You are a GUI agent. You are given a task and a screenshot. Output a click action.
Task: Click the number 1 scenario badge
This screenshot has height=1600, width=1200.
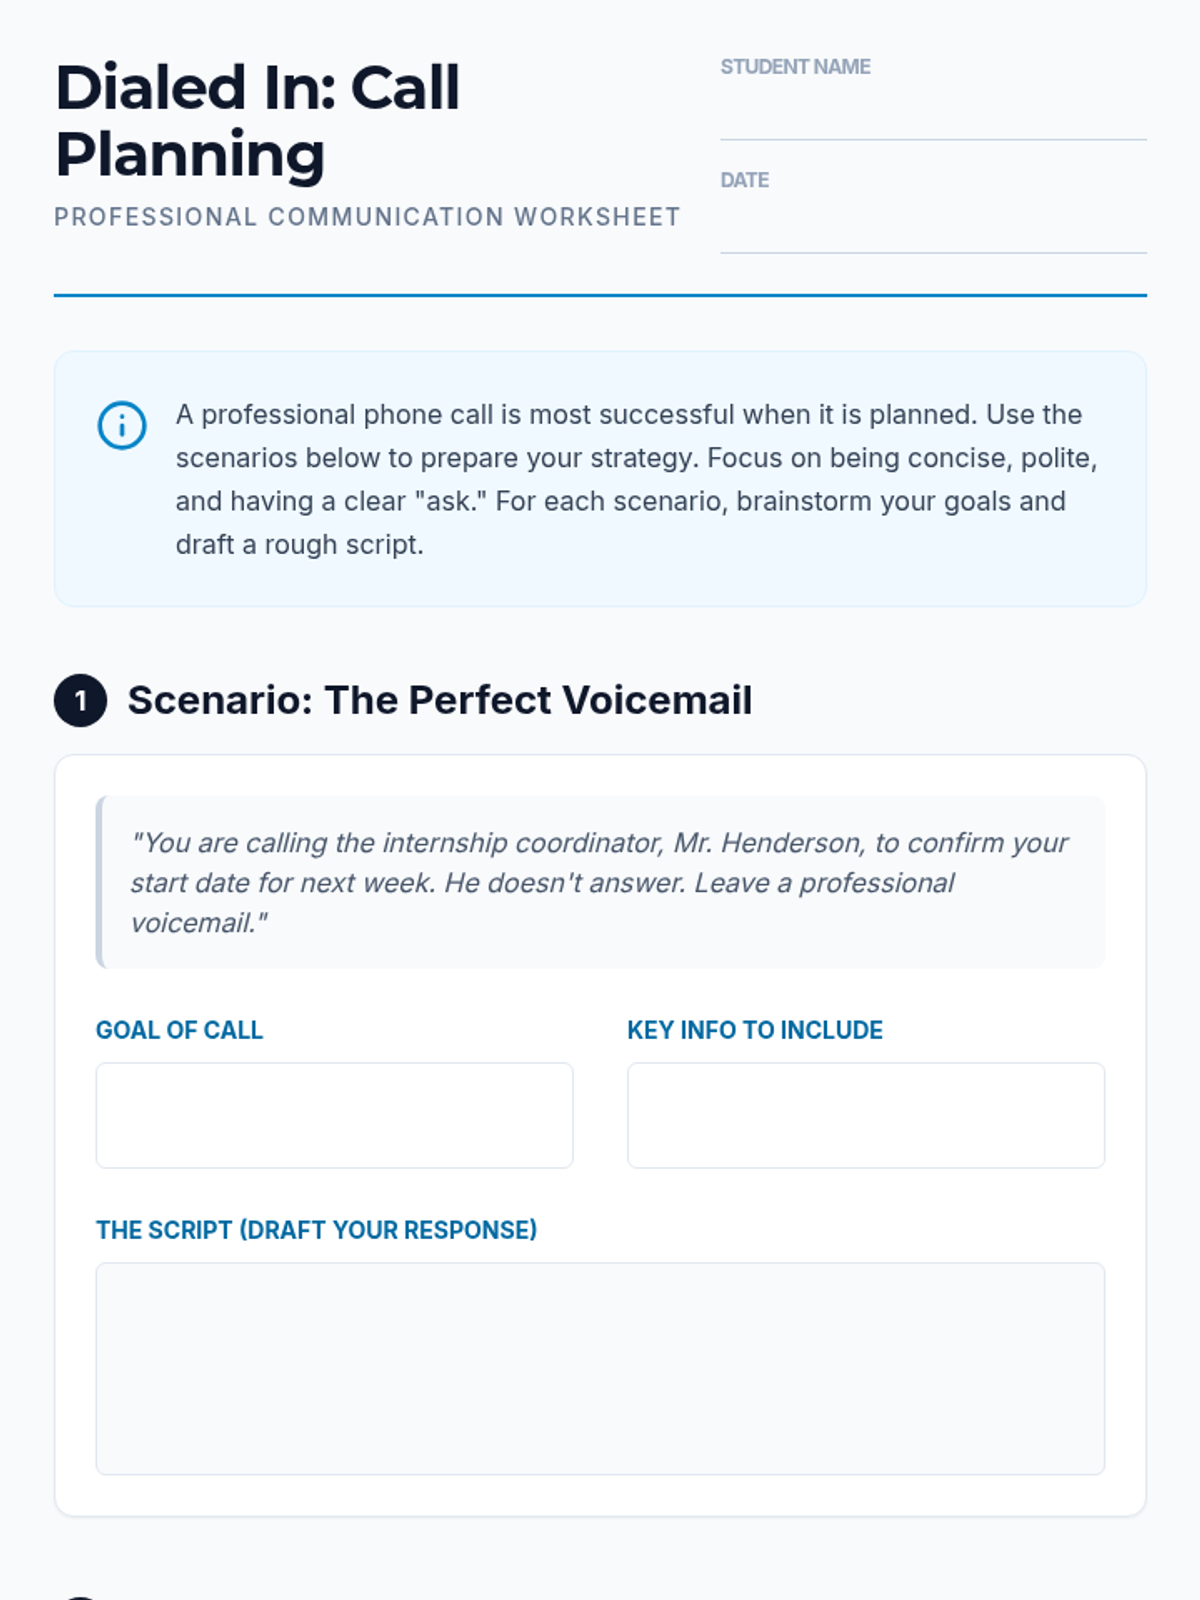point(80,700)
